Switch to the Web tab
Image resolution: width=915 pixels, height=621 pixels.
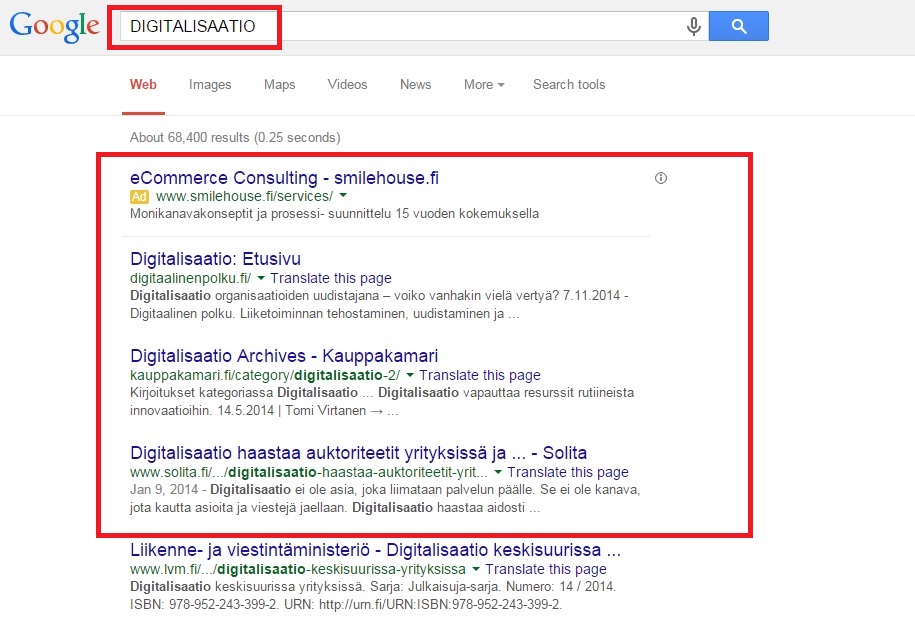pyautogui.click(x=143, y=85)
